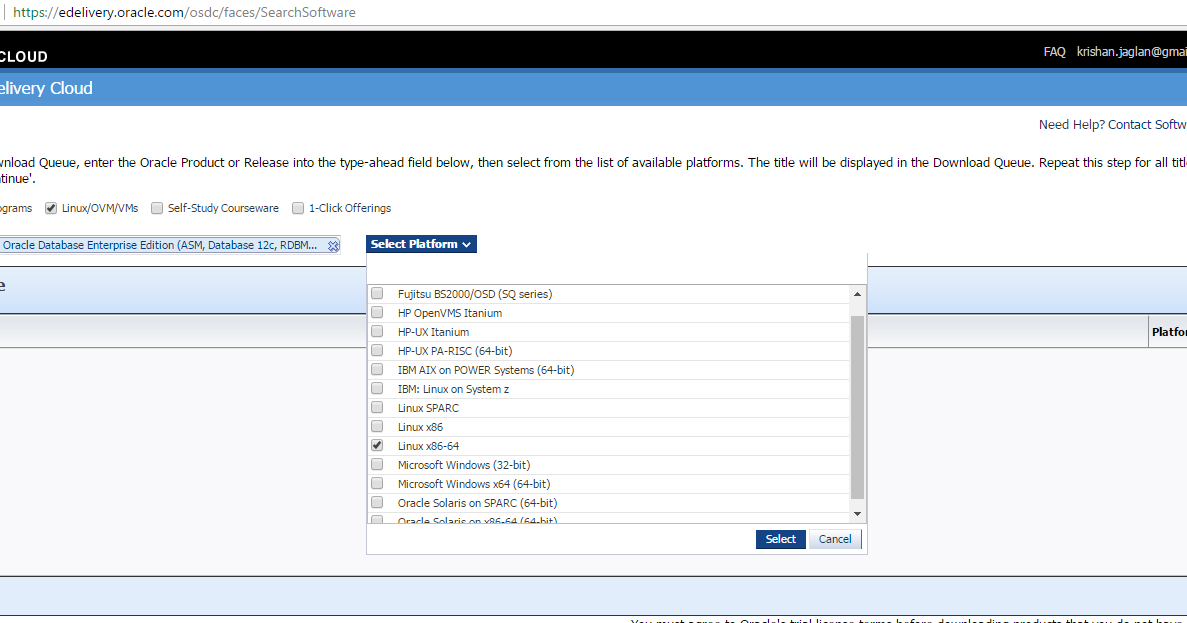Check HP OpenVMS Itanium platform

[x=377, y=313]
